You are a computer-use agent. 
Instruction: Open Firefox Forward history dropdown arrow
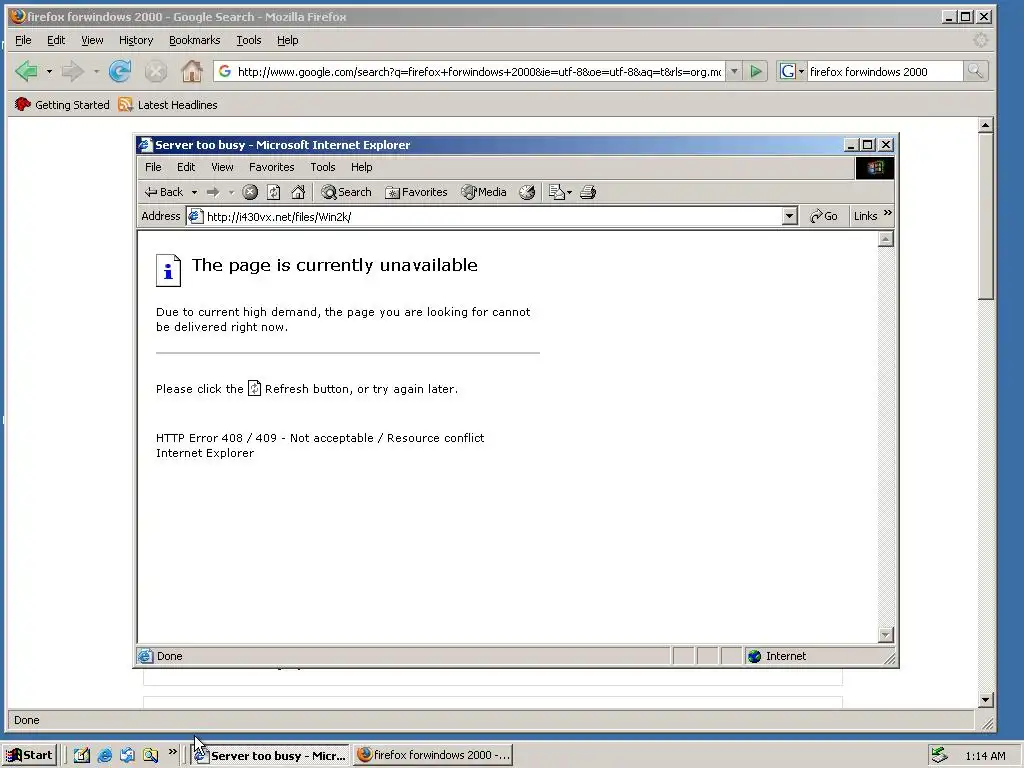pyautogui.click(x=96, y=71)
